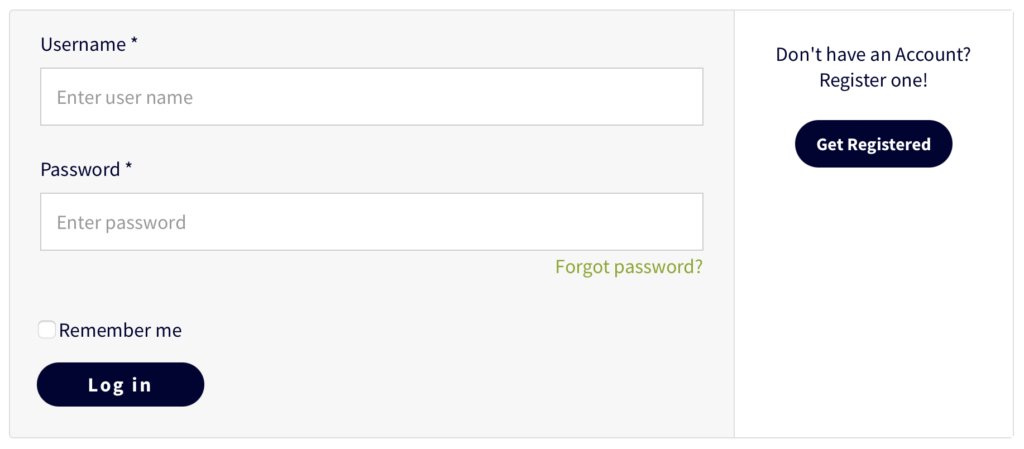Open the Forgot password? link
Viewport: 1024px width, 449px height.
point(629,267)
